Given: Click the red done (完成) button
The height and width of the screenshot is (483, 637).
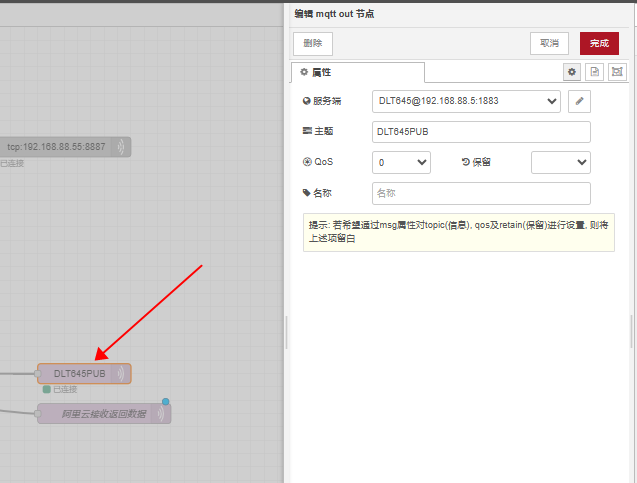Looking at the screenshot, I should pos(599,43).
